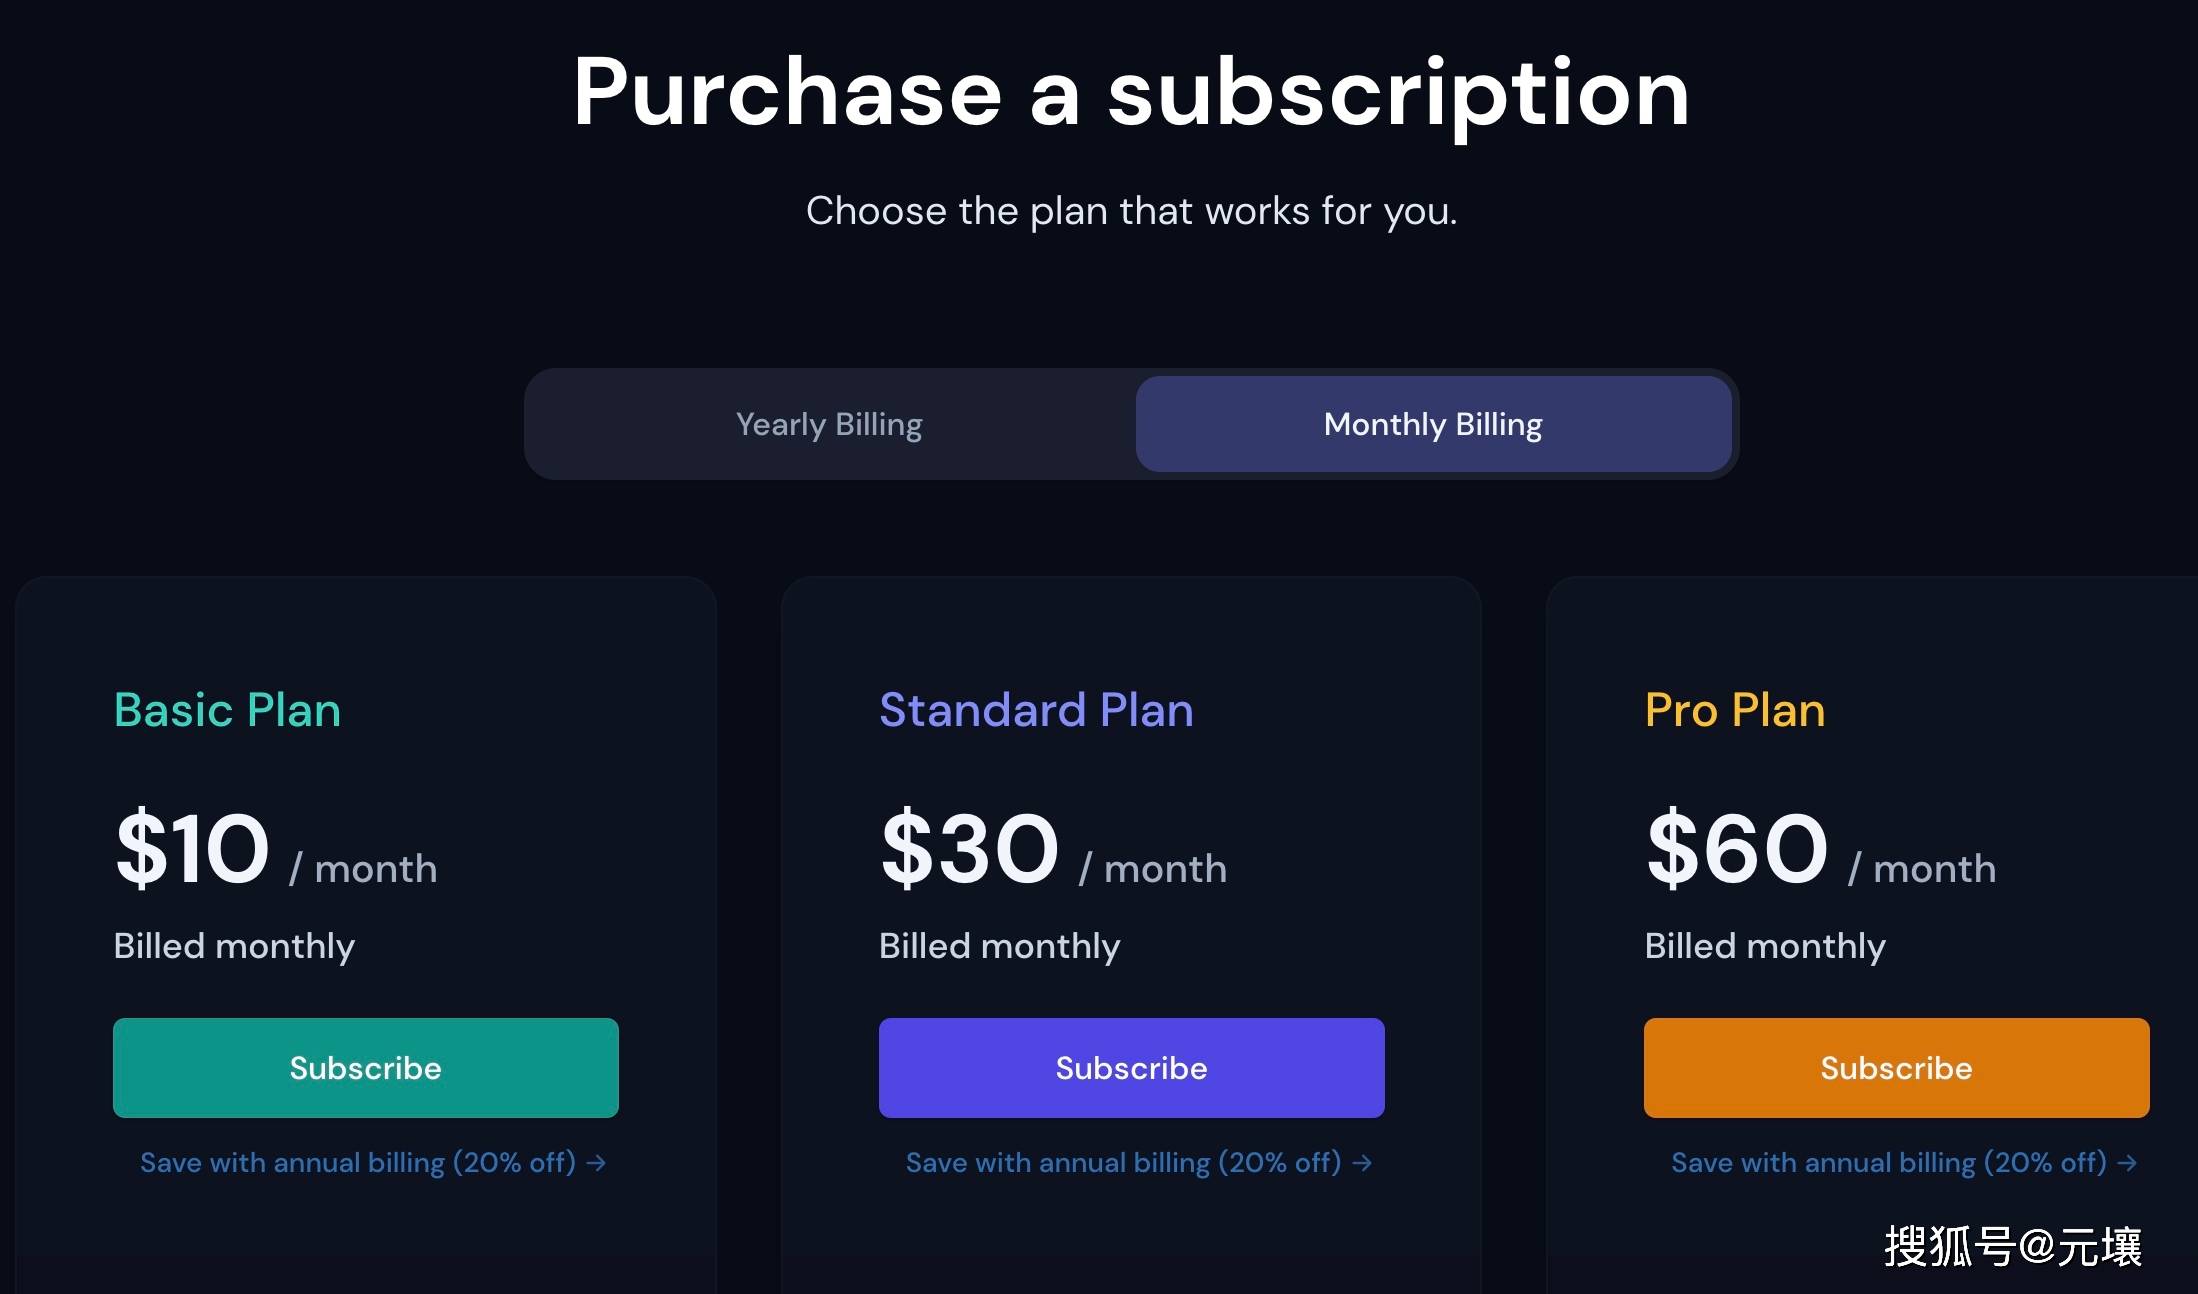Click the Basic Plan title
The height and width of the screenshot is (1294, 2198).
tap(227, 710)
